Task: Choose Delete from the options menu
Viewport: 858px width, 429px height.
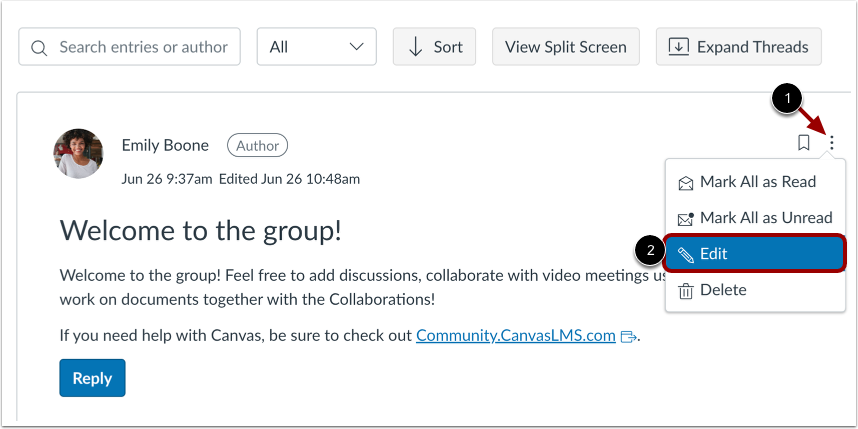Action: (722, 290)
